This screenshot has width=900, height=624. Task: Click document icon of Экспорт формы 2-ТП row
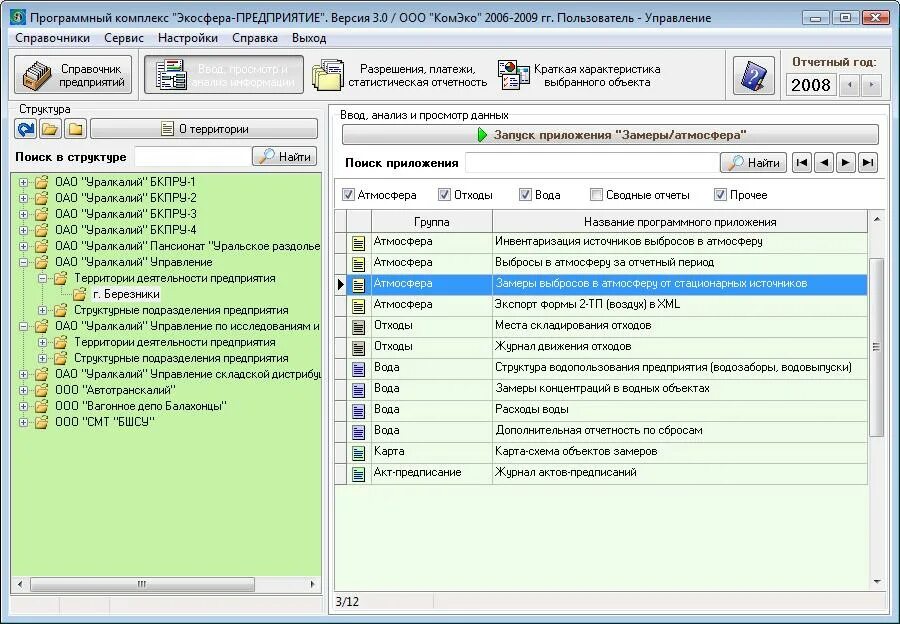359,306
